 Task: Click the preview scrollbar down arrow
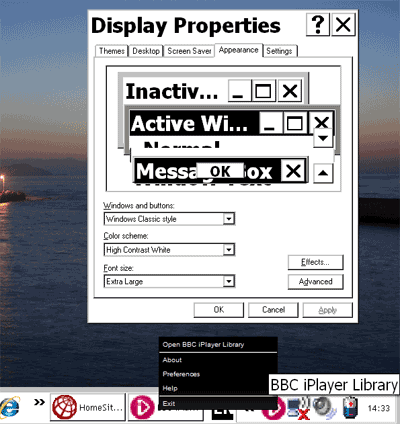[x=323, y=138]
